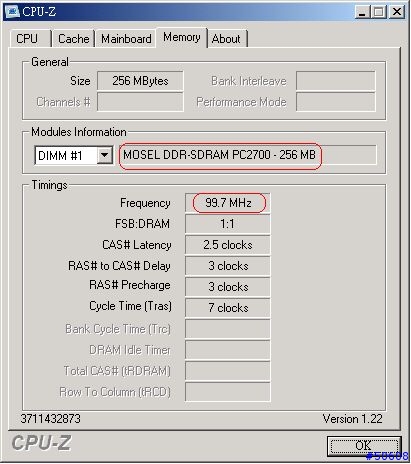Select the 2.5 clocks CAS# Latency value

[x=228, y=245]
